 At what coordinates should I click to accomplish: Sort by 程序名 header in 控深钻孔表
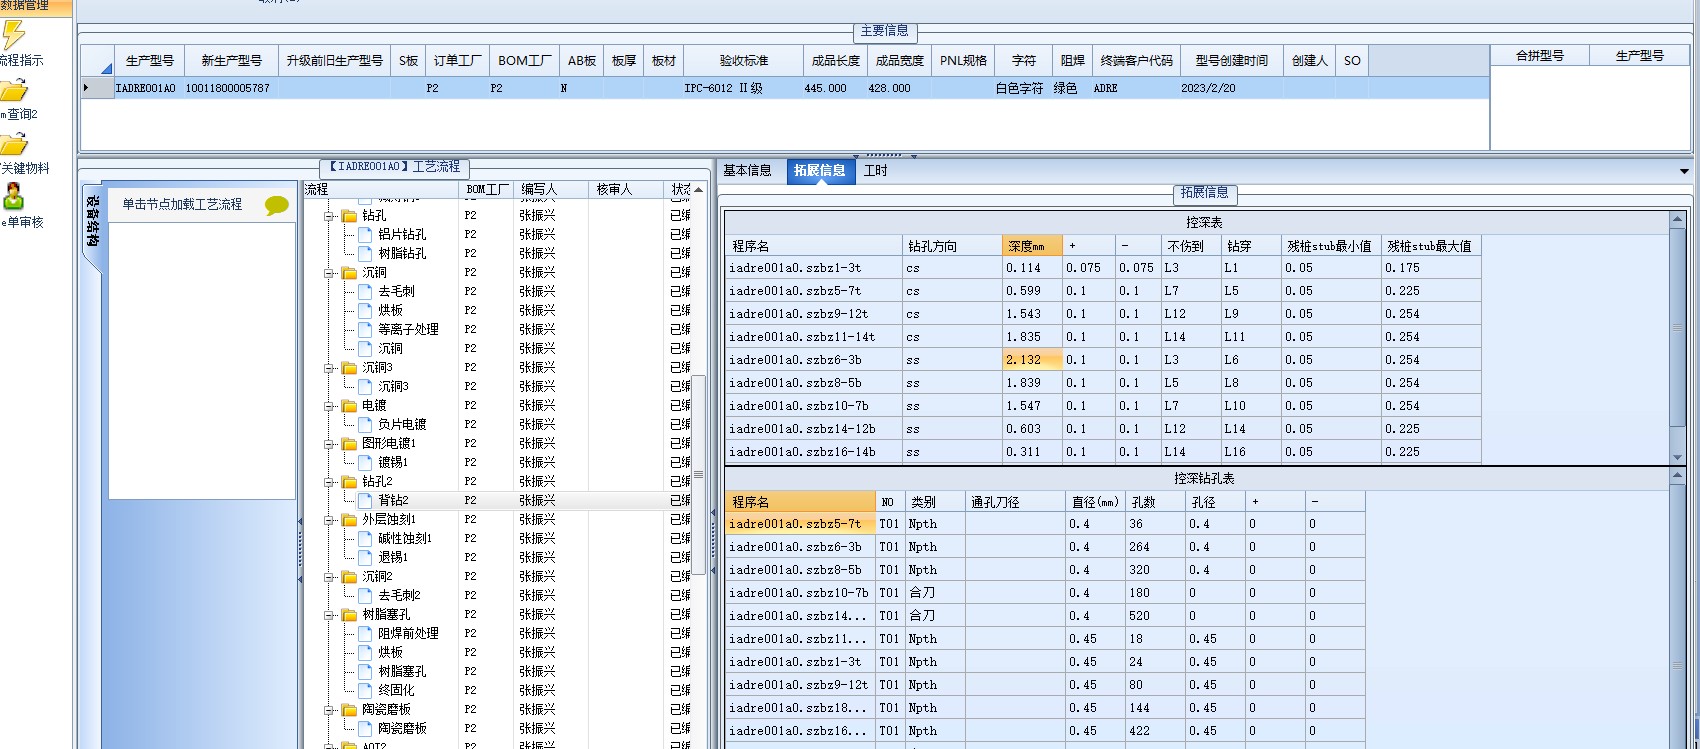pyautogui.click(x=801, y=502)
